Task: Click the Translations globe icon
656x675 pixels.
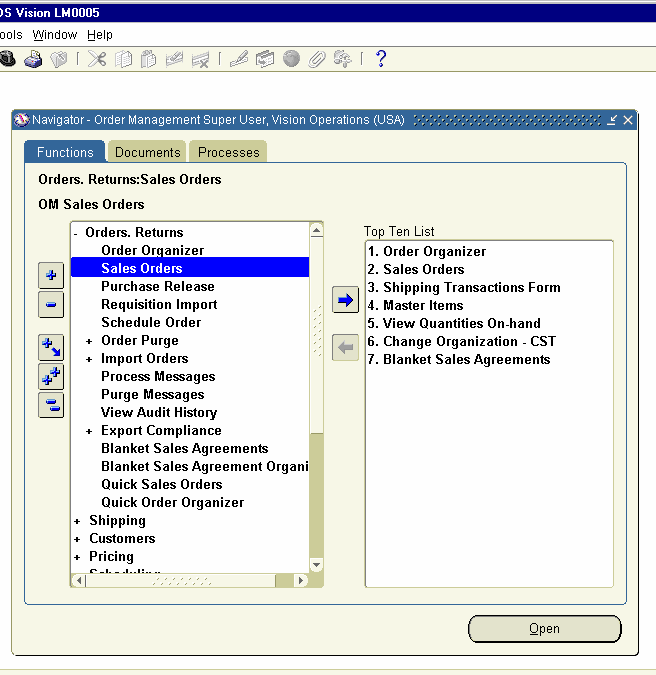Action: tap(291, 59)
